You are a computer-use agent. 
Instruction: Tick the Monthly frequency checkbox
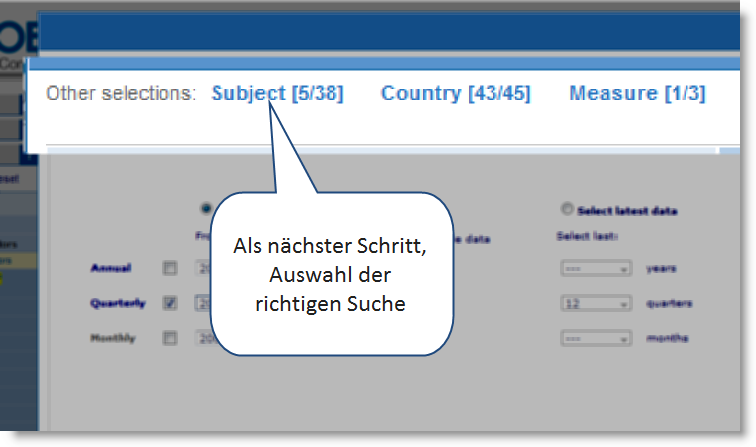click(170, 338)
